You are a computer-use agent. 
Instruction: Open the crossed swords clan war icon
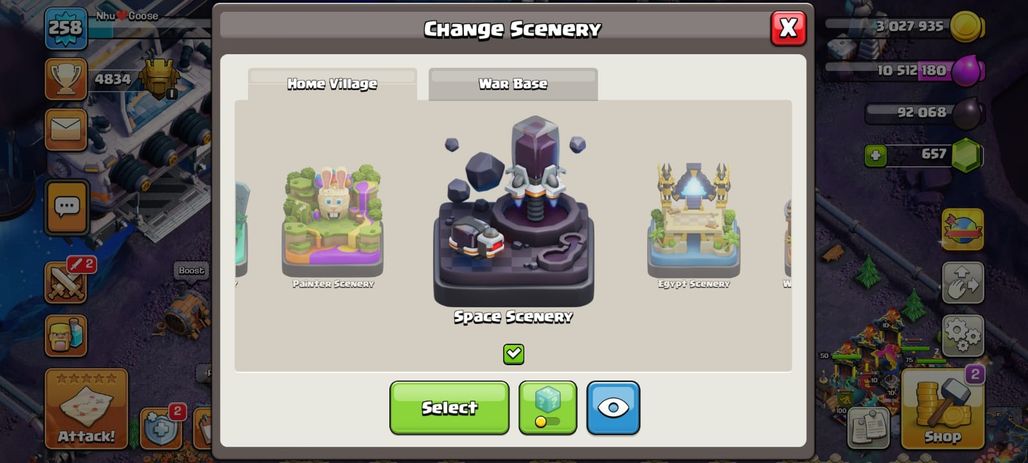tap(66, 283)
